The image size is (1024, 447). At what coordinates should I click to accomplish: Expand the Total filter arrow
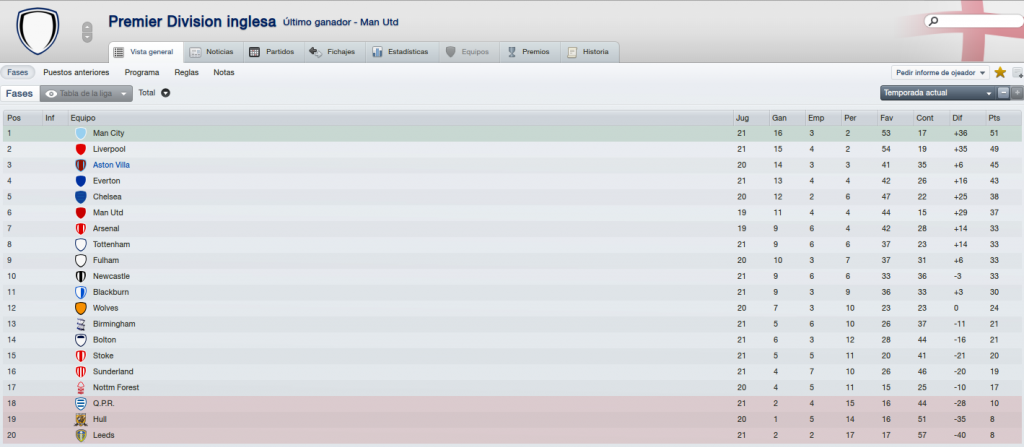(166, 93)
